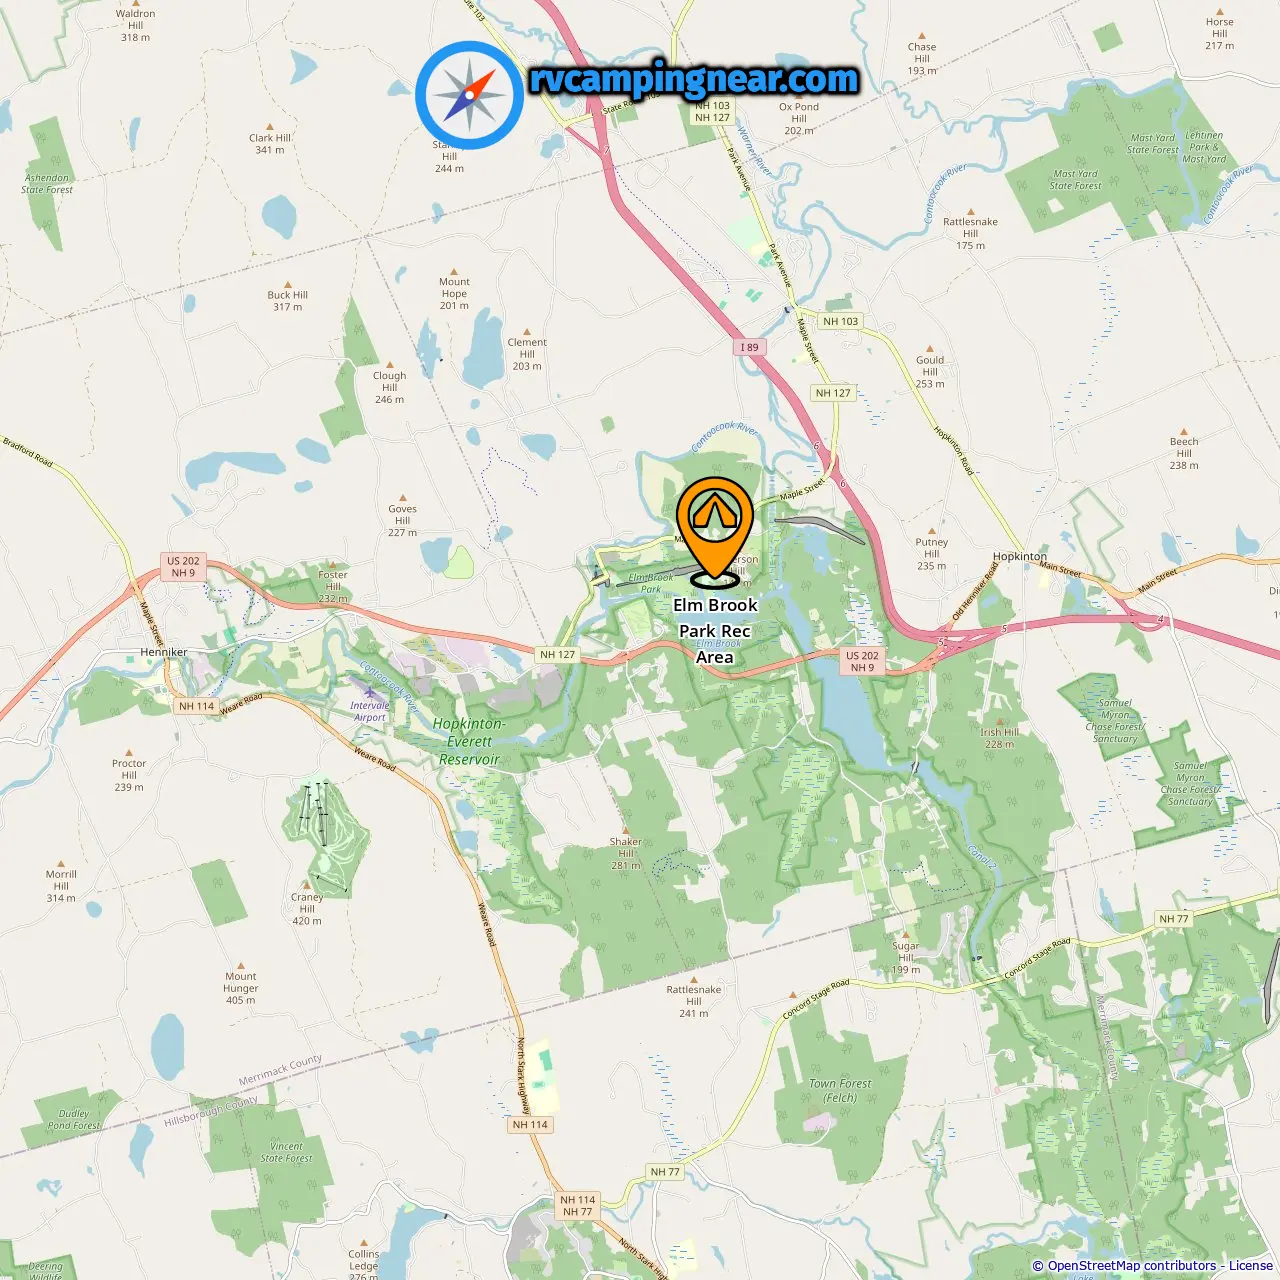Click the Rattlesnake Hill 241 m label
The height and width of the screenshot is (1280, 1280).
[694, 1001]
